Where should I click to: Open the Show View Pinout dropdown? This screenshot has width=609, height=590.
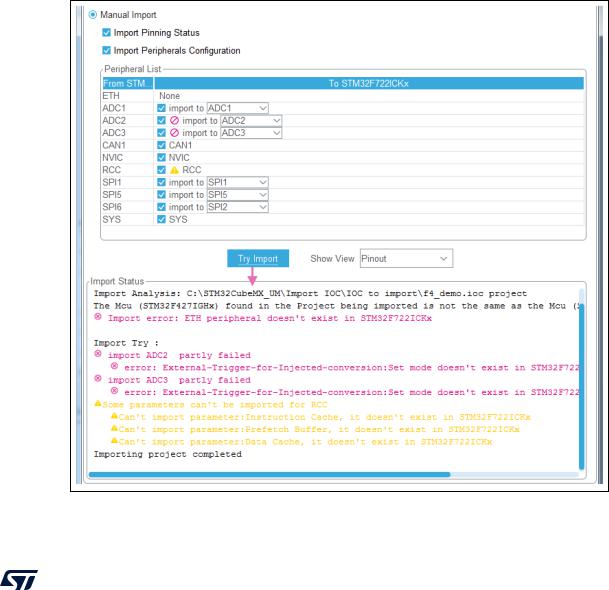click(x=406, y=258)
